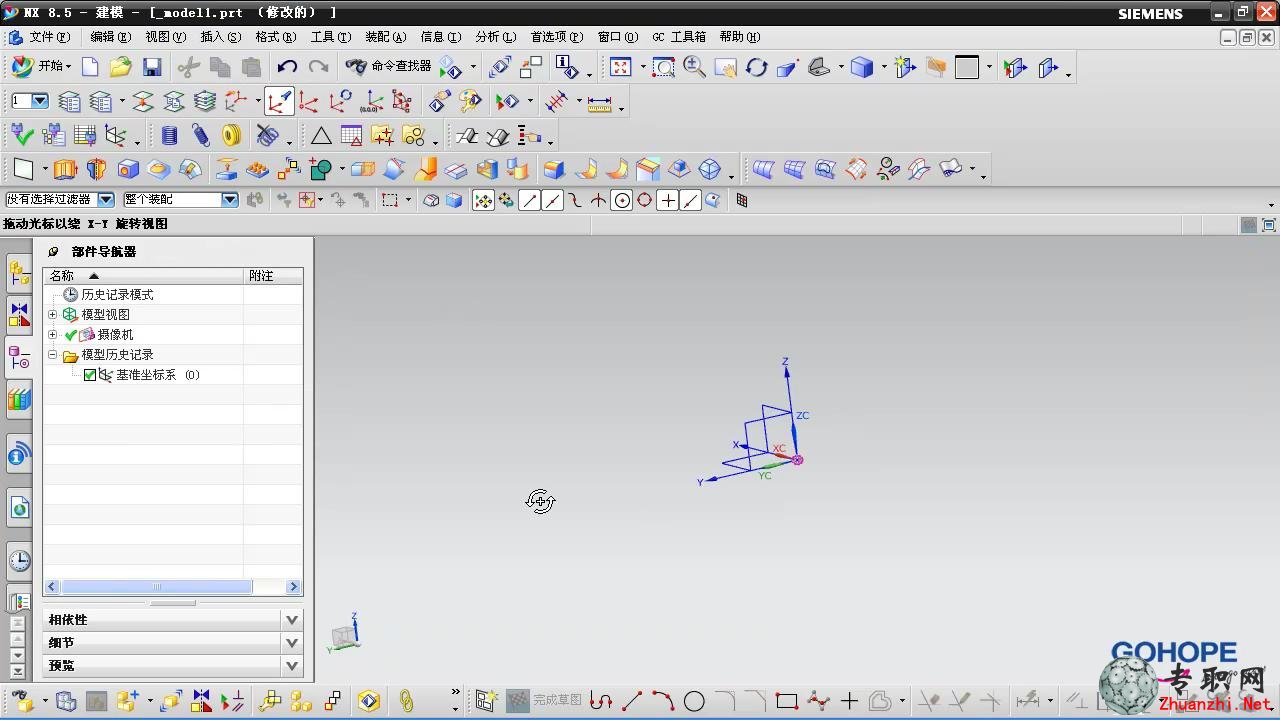Select the Sketch arc tool

pyautogui.click(x=663, y=701)
